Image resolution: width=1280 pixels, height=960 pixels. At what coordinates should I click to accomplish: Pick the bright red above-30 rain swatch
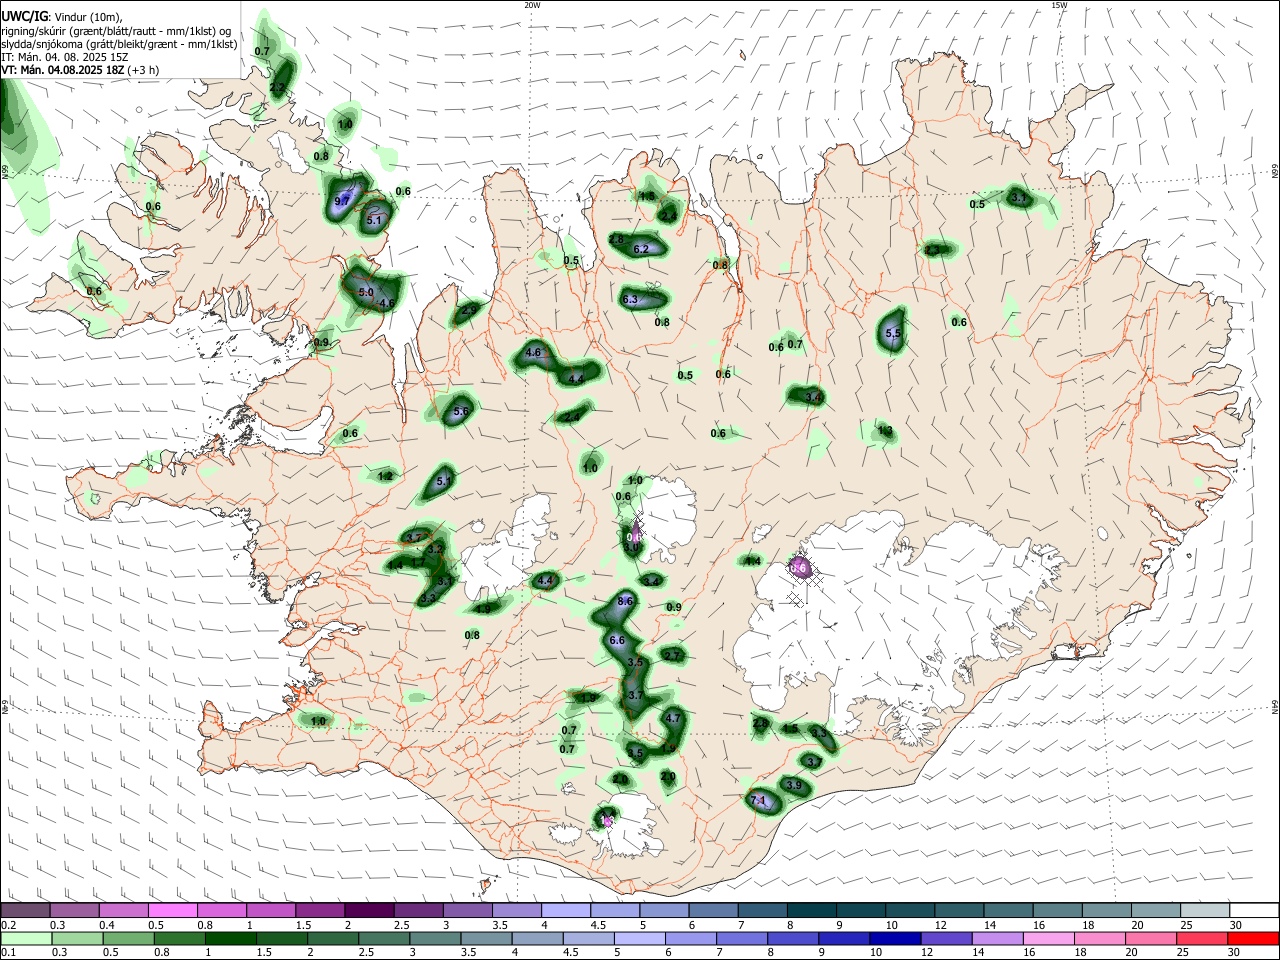click(x=1252, y=938)
